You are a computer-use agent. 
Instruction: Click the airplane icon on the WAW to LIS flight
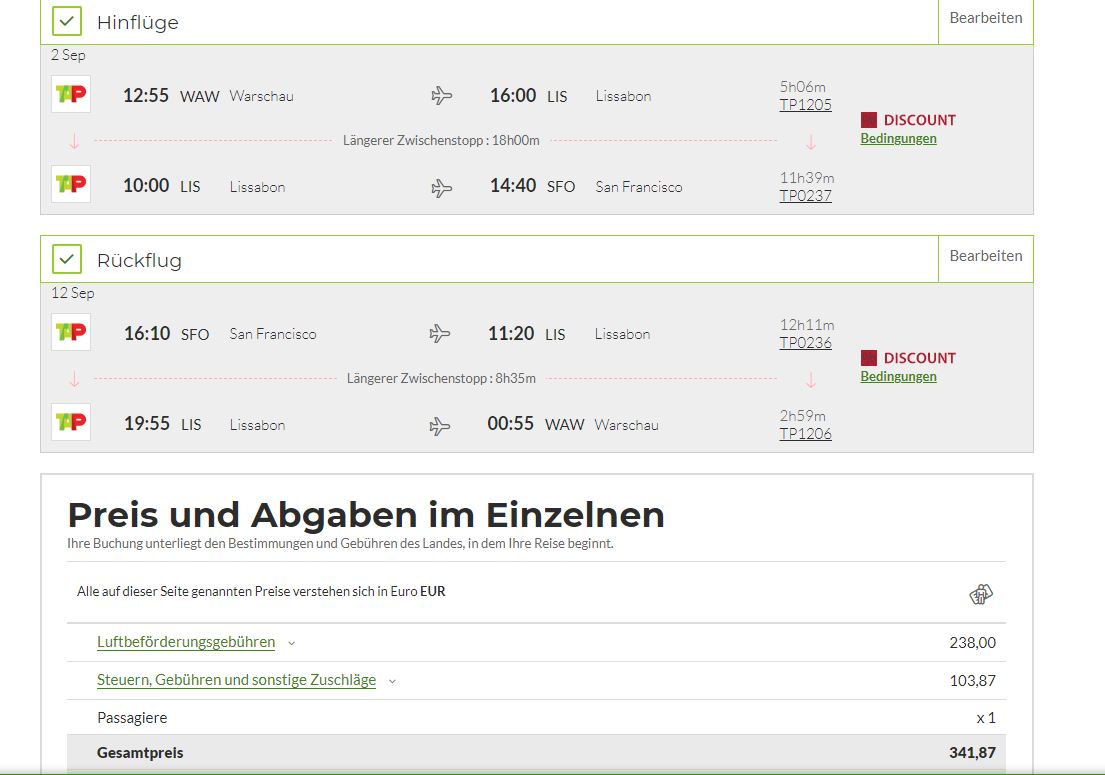coord(441,95)
